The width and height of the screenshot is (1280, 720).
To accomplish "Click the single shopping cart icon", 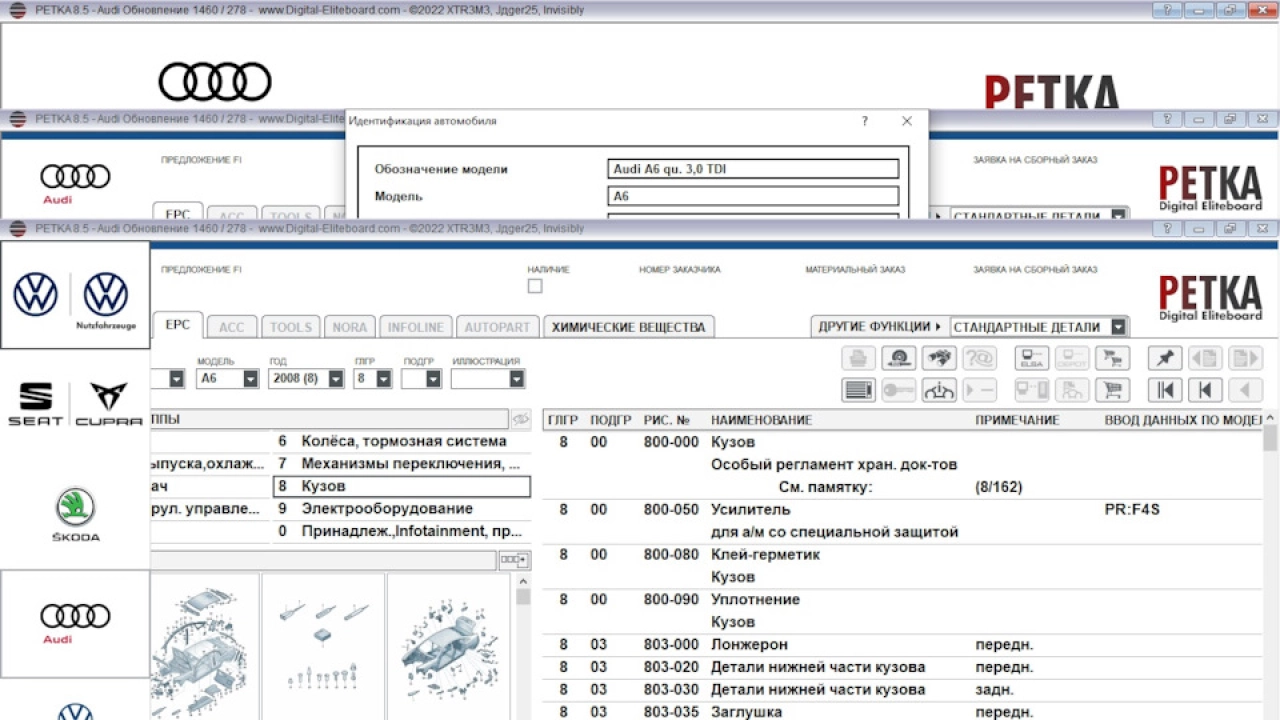I will tap(1112, 390).
